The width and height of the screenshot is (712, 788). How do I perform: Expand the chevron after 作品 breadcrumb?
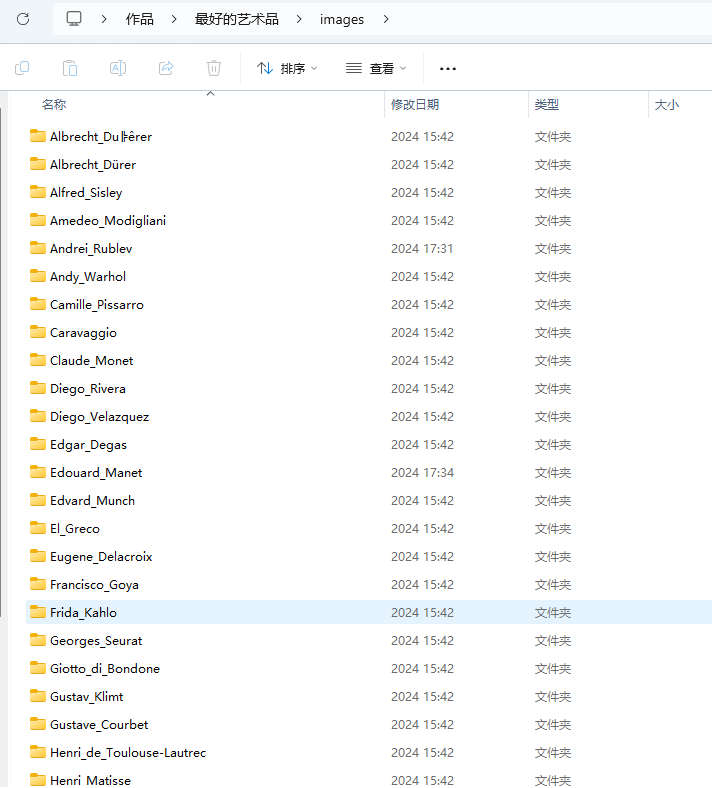tap(174, 19)
